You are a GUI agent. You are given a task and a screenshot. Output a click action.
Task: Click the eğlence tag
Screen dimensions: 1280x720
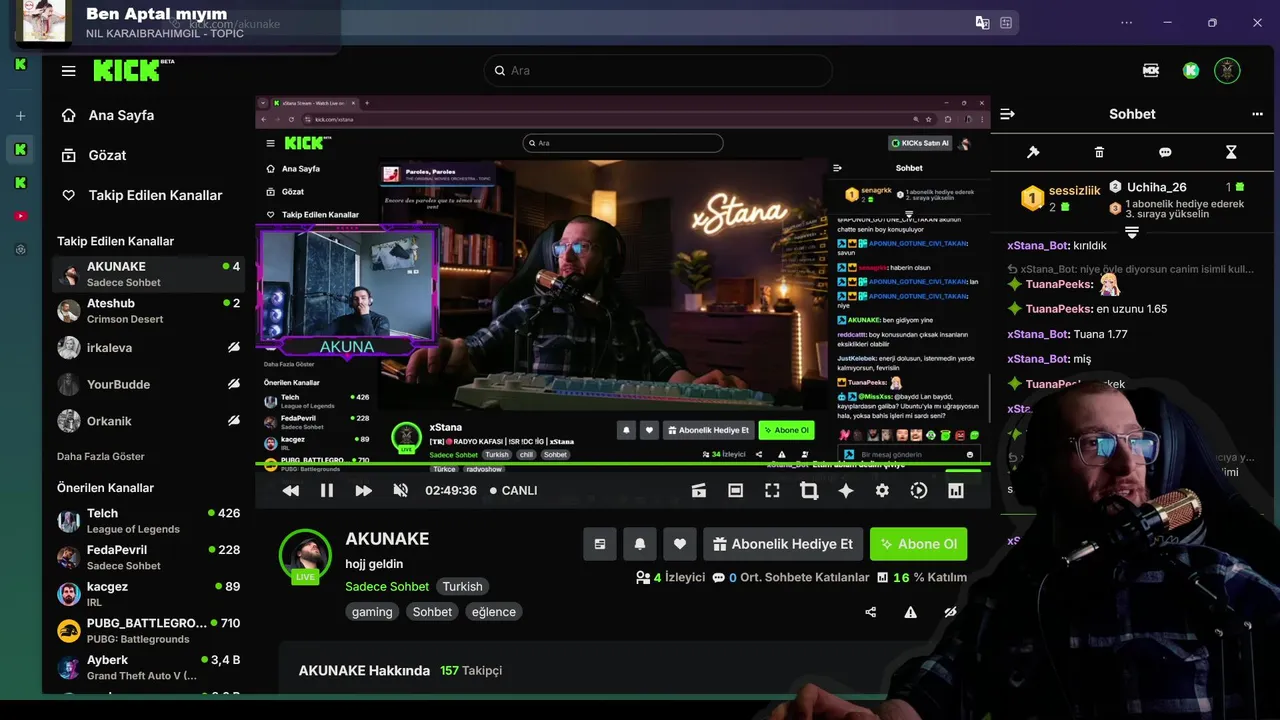pos(494,612)
